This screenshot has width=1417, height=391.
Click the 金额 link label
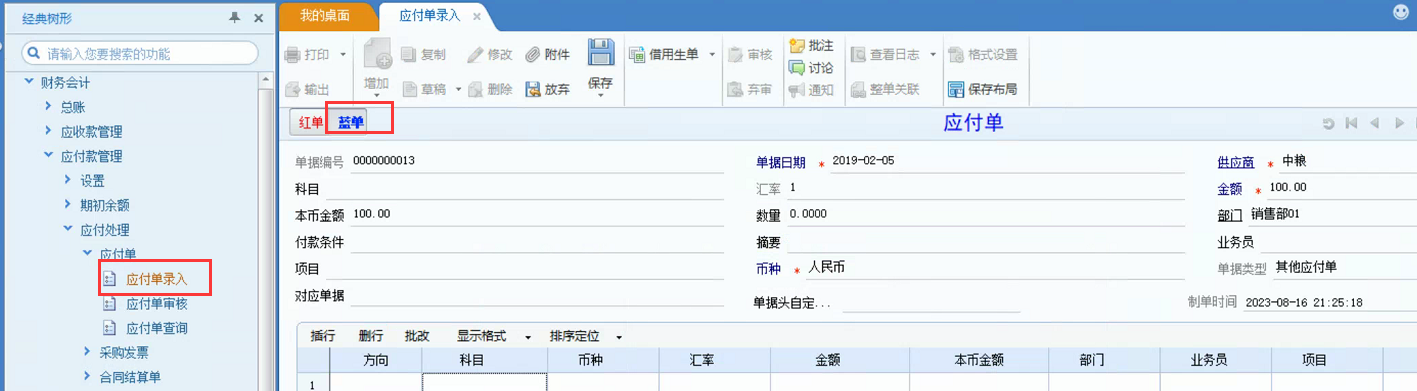[1229, 188]
